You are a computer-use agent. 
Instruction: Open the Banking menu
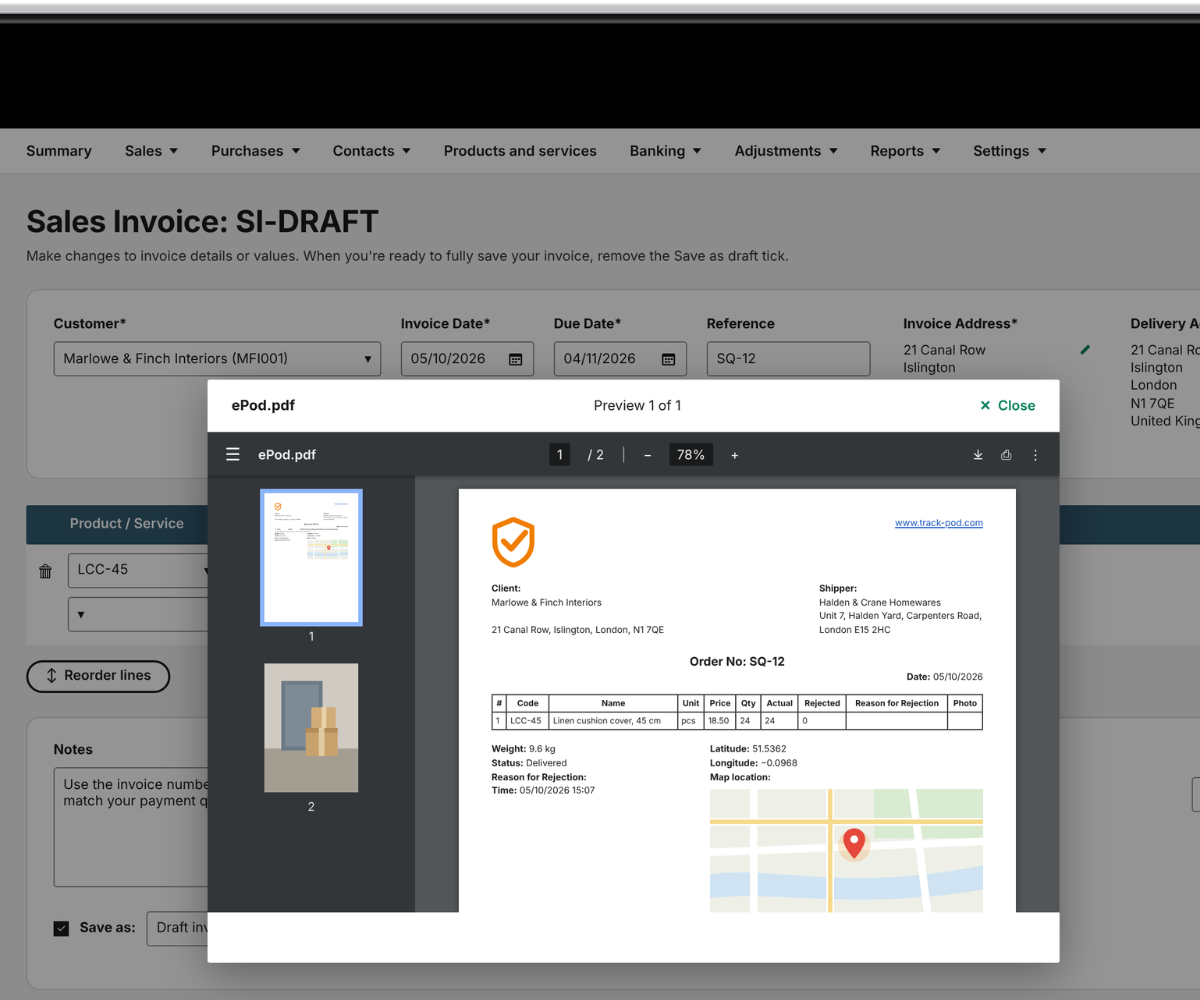point(665,151)
